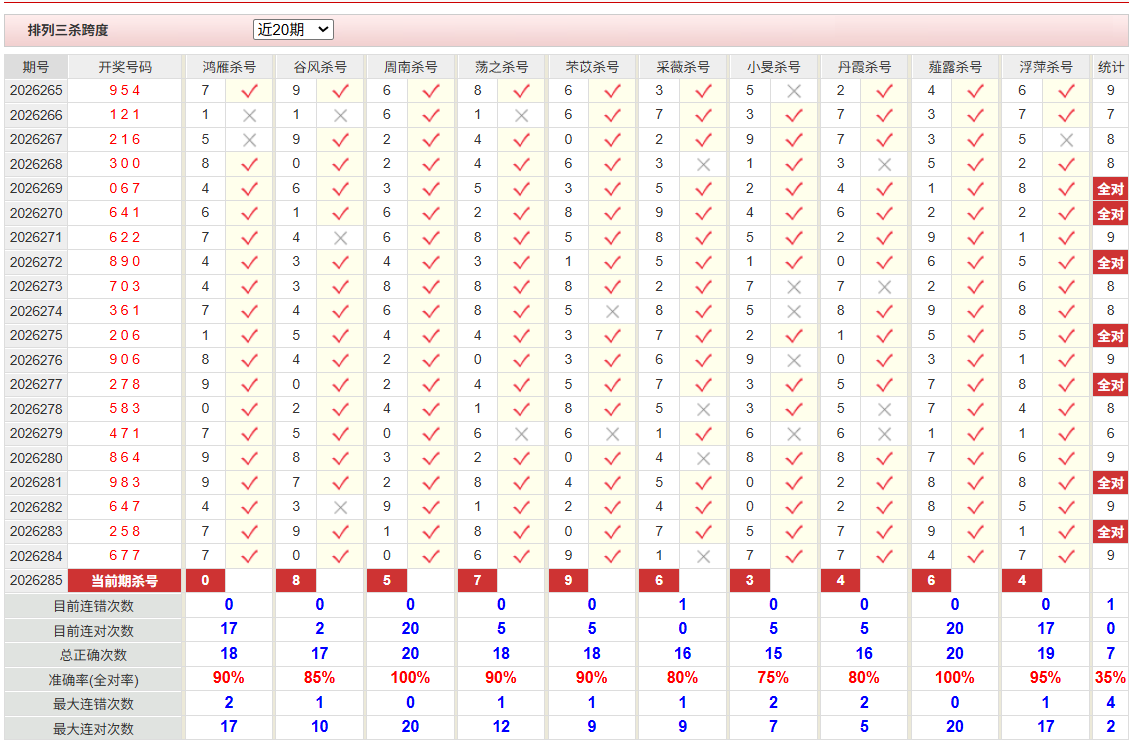Click gray cross in 谷风杀号 row 2026282
This screenshot has width=1136, height=751.
[341, 508]
